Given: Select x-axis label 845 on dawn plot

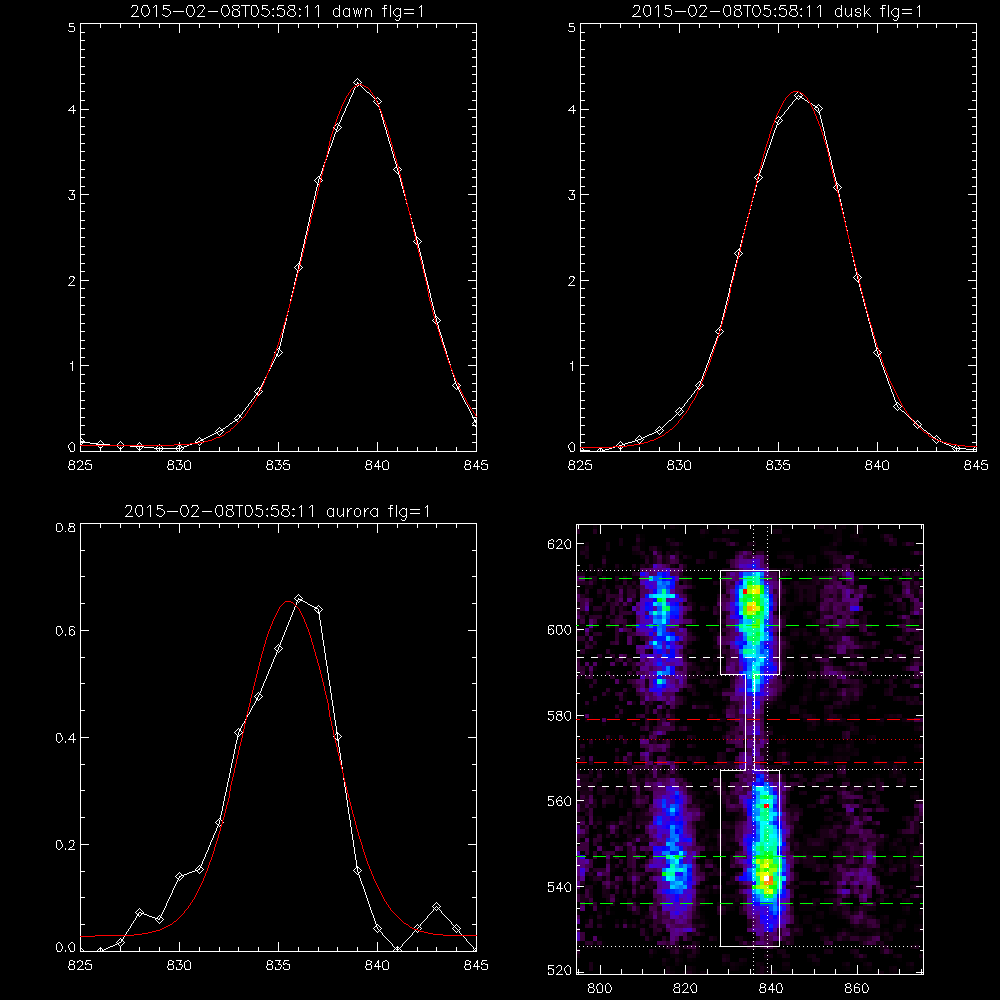Looking at the screenshot, I should coord(476,466).
